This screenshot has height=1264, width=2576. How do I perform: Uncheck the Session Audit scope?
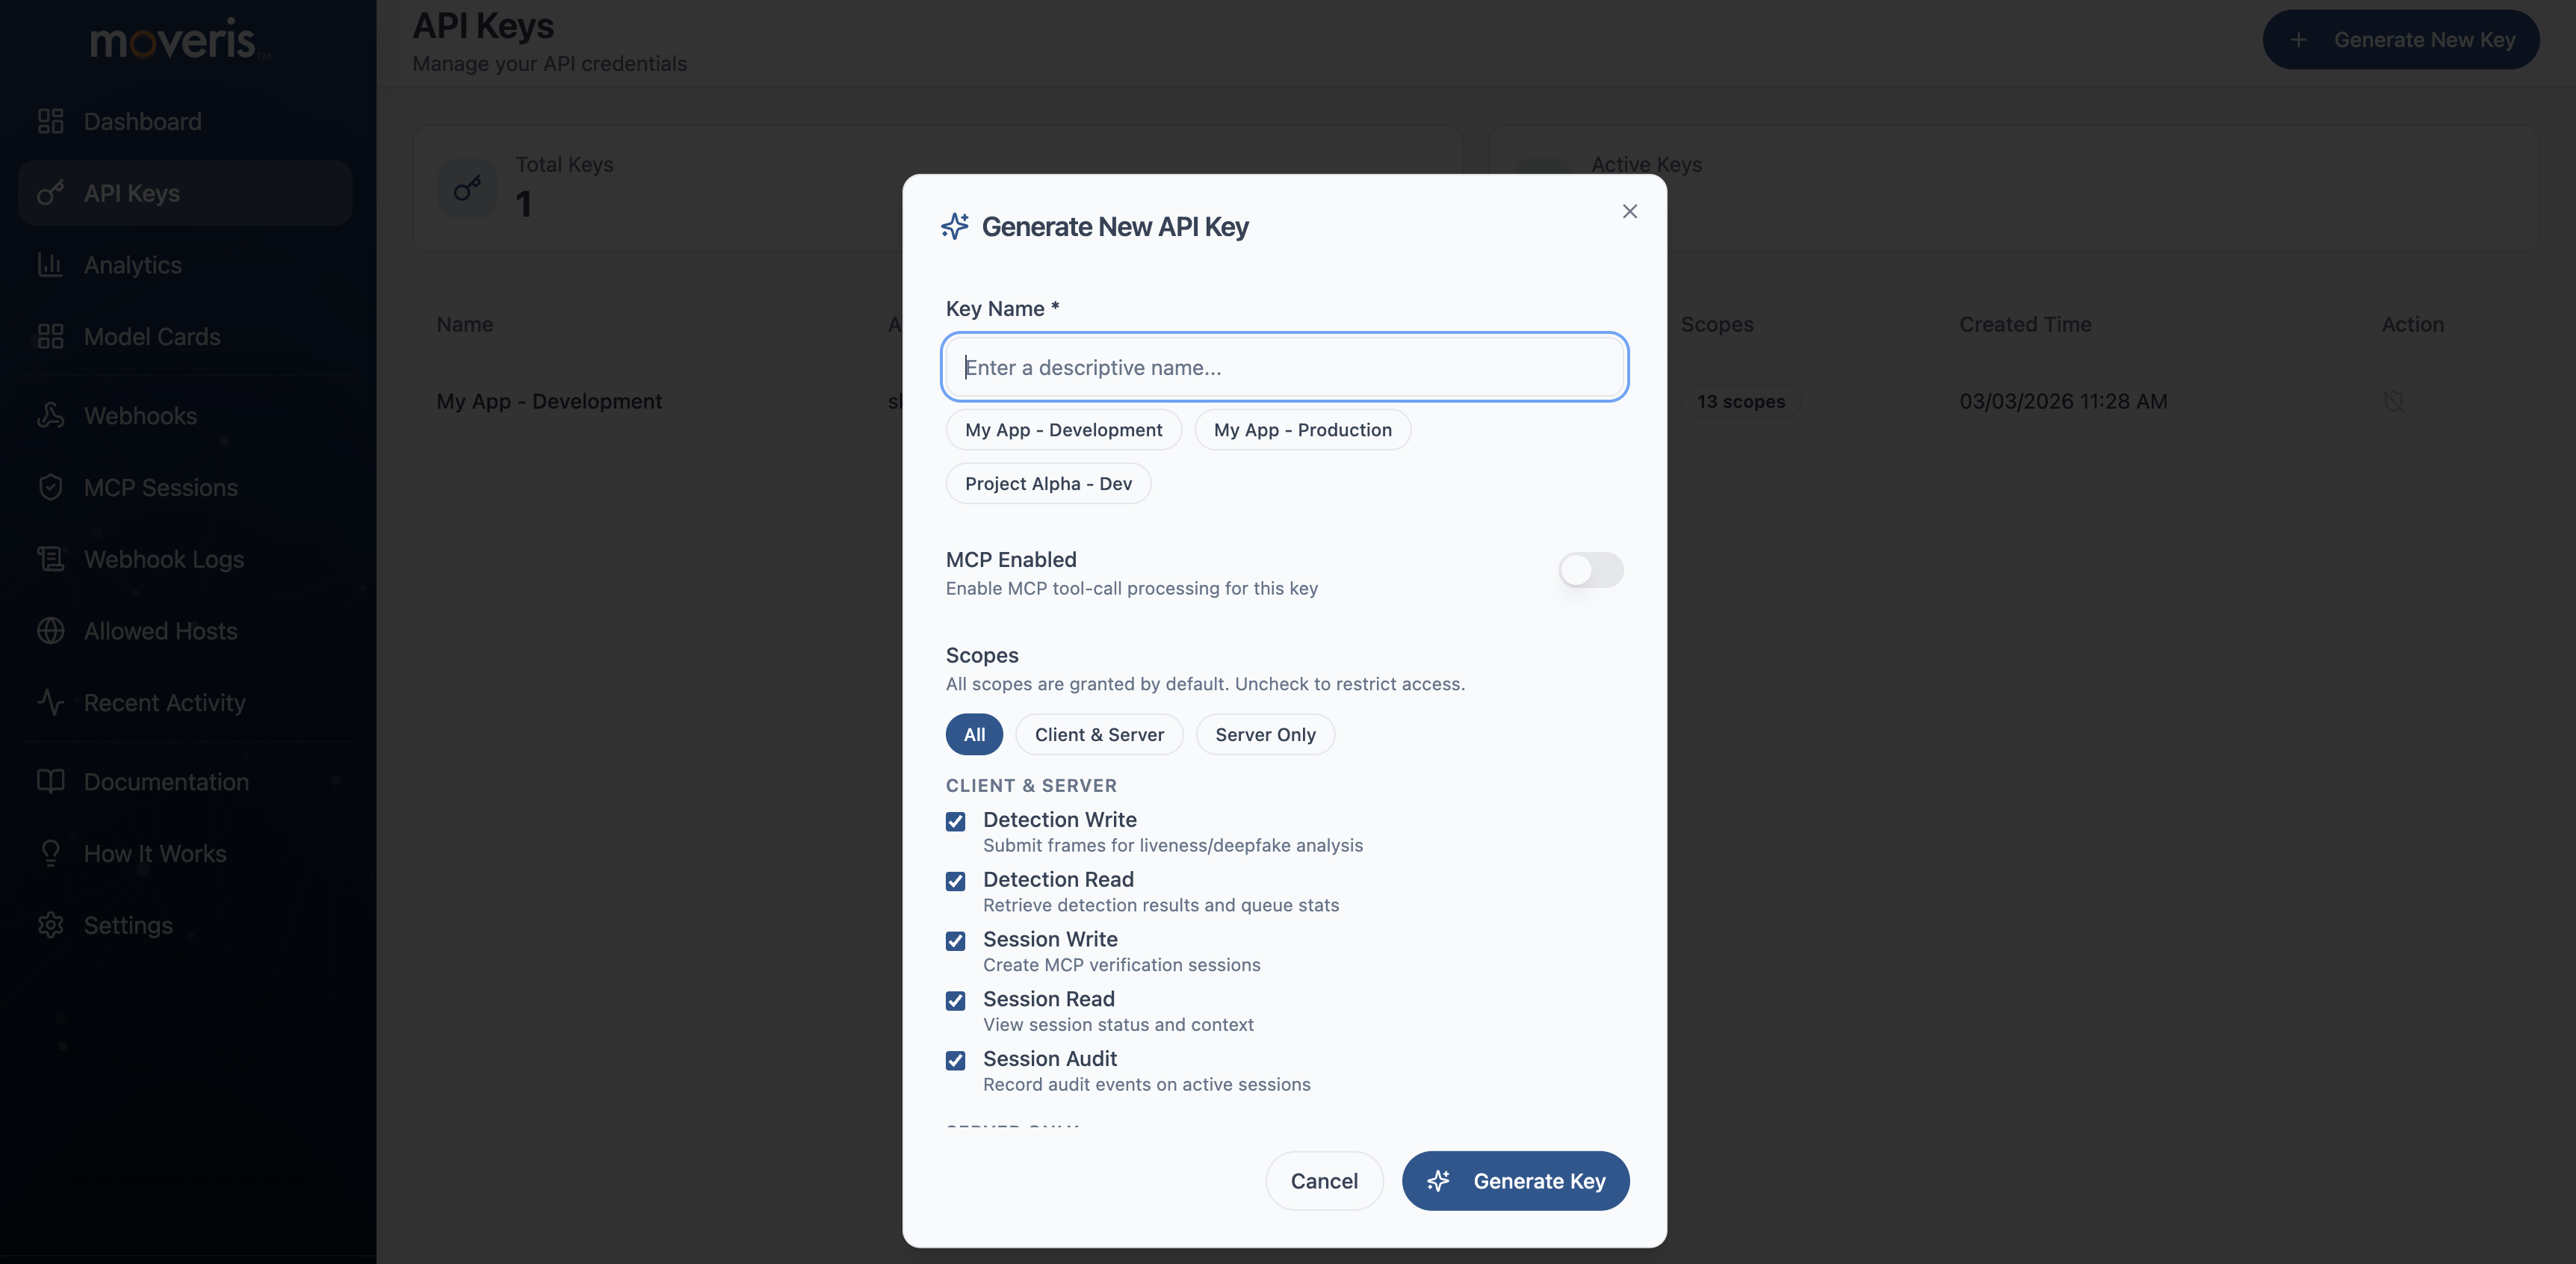[x=956, y=1060]
